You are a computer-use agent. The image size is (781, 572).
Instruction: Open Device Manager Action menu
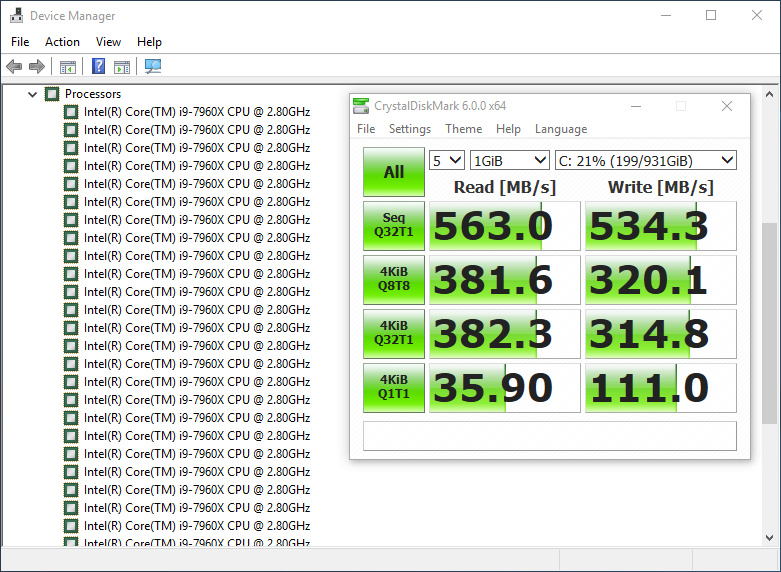tap(62, 42)
